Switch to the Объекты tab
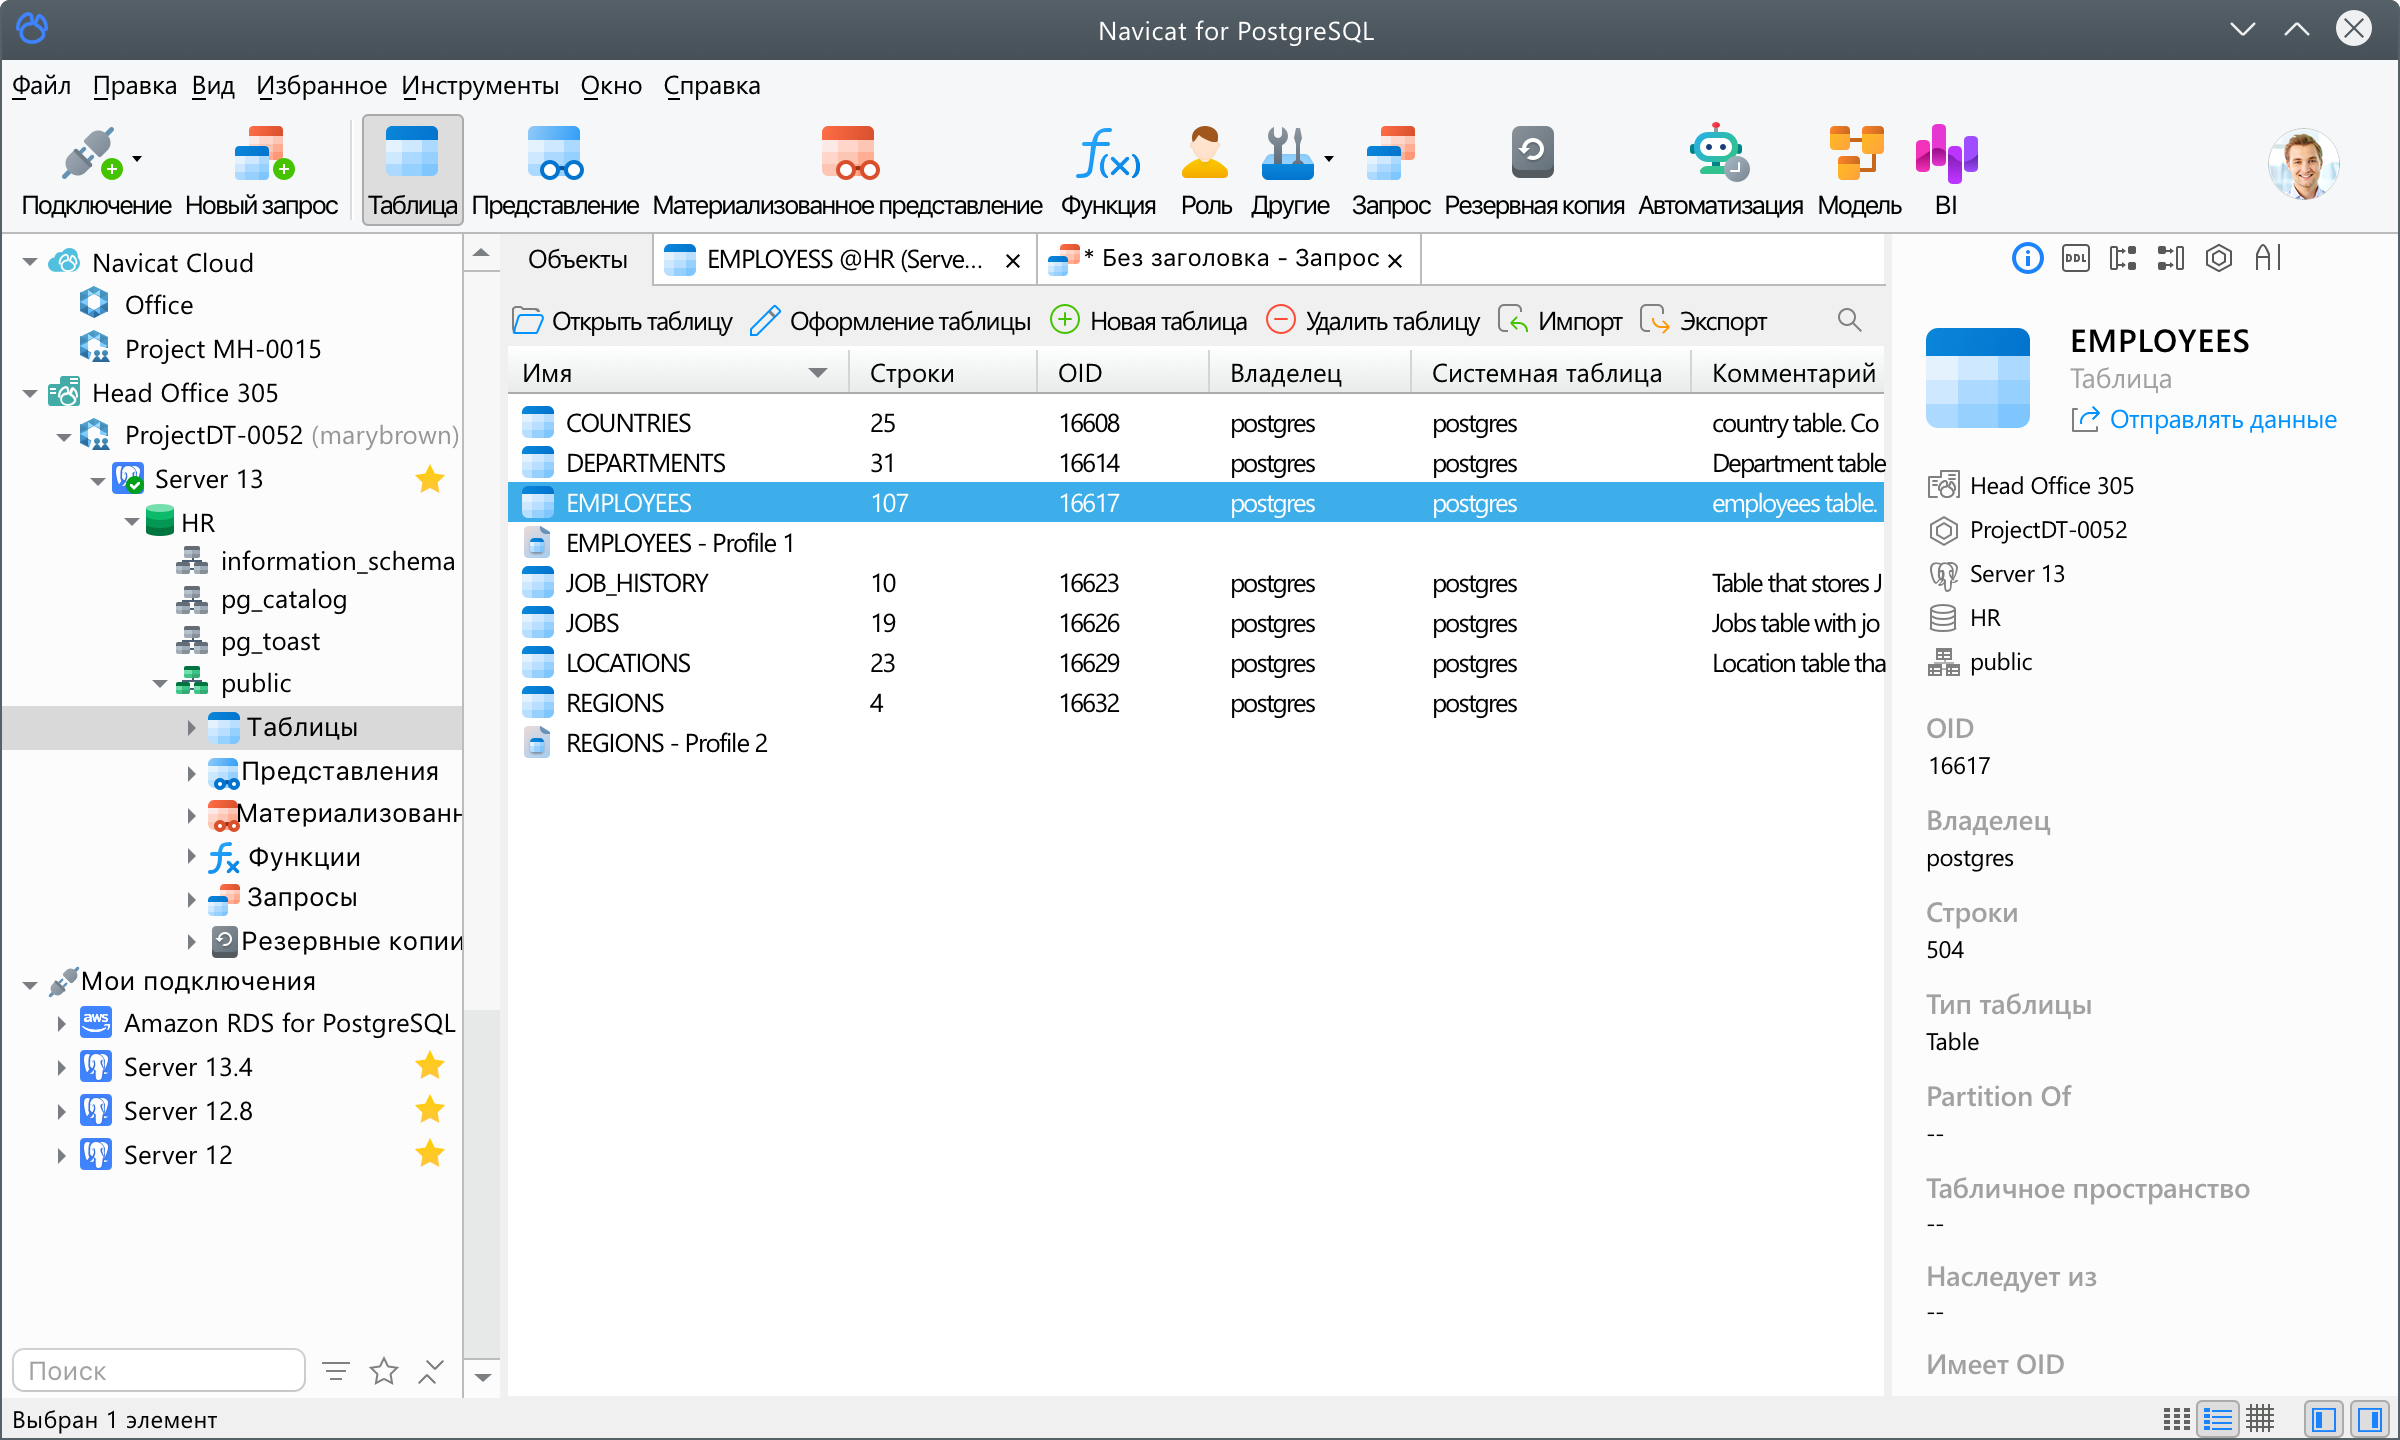Image resolution: width=2400 pixels, height=1440 pixels. pos(578,260)
